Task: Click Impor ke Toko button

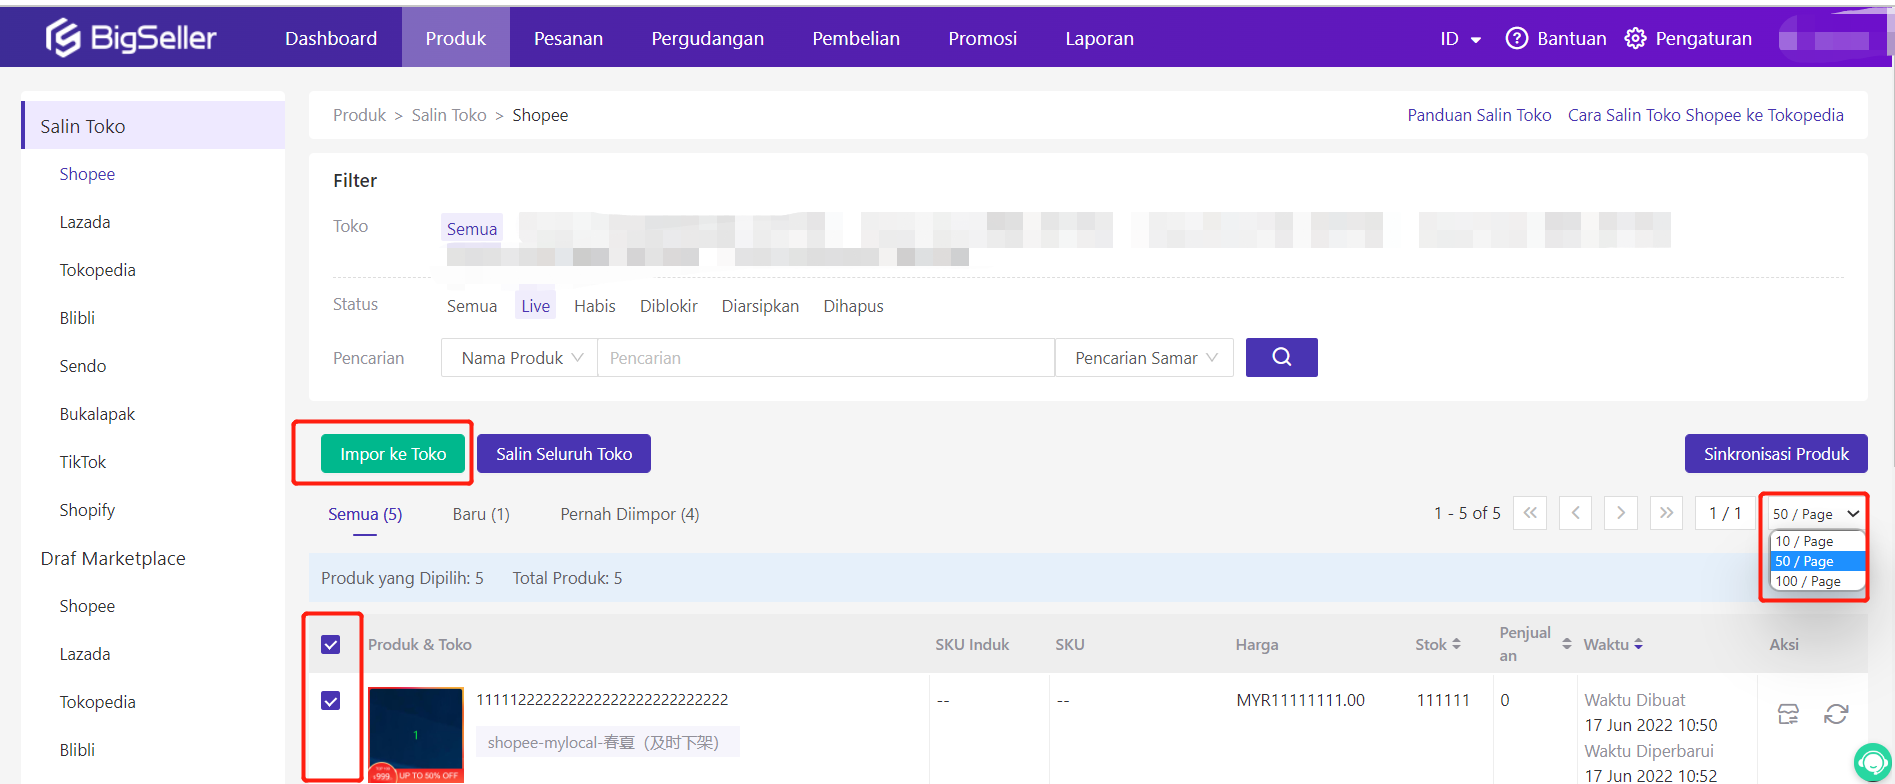Action: click(393, 453)
